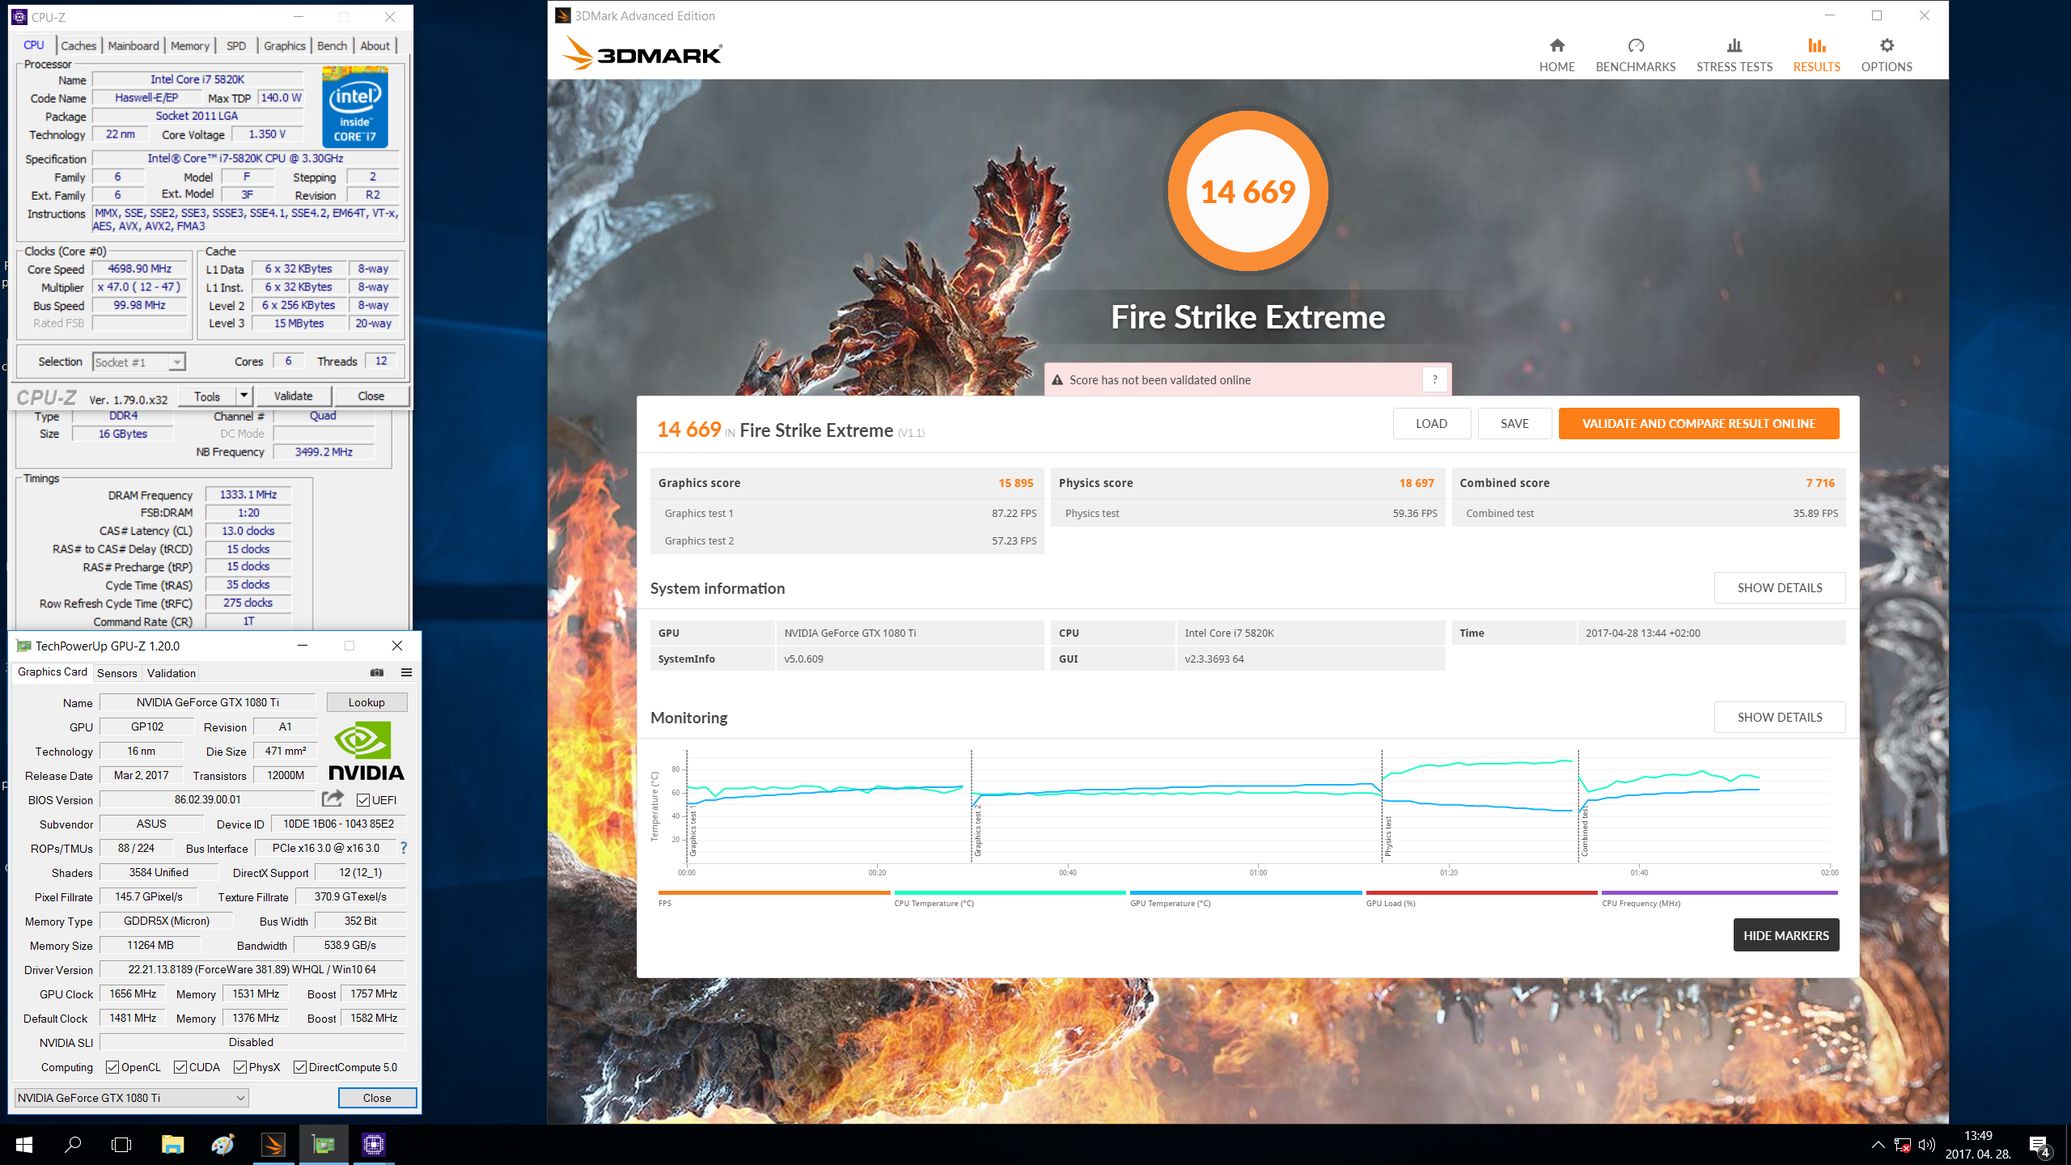Open CPU-Z Tools dropdown arrow
The height and width of the screenshot is (1165, 2071).
243,396
